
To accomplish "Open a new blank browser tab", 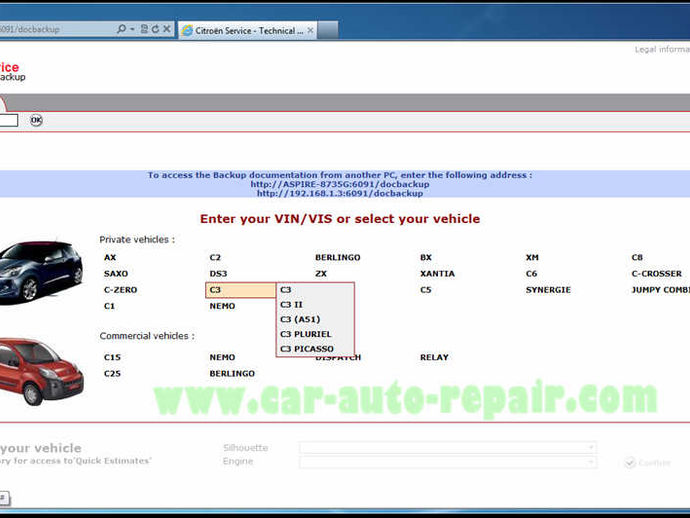I will click(x=328, y=31).
